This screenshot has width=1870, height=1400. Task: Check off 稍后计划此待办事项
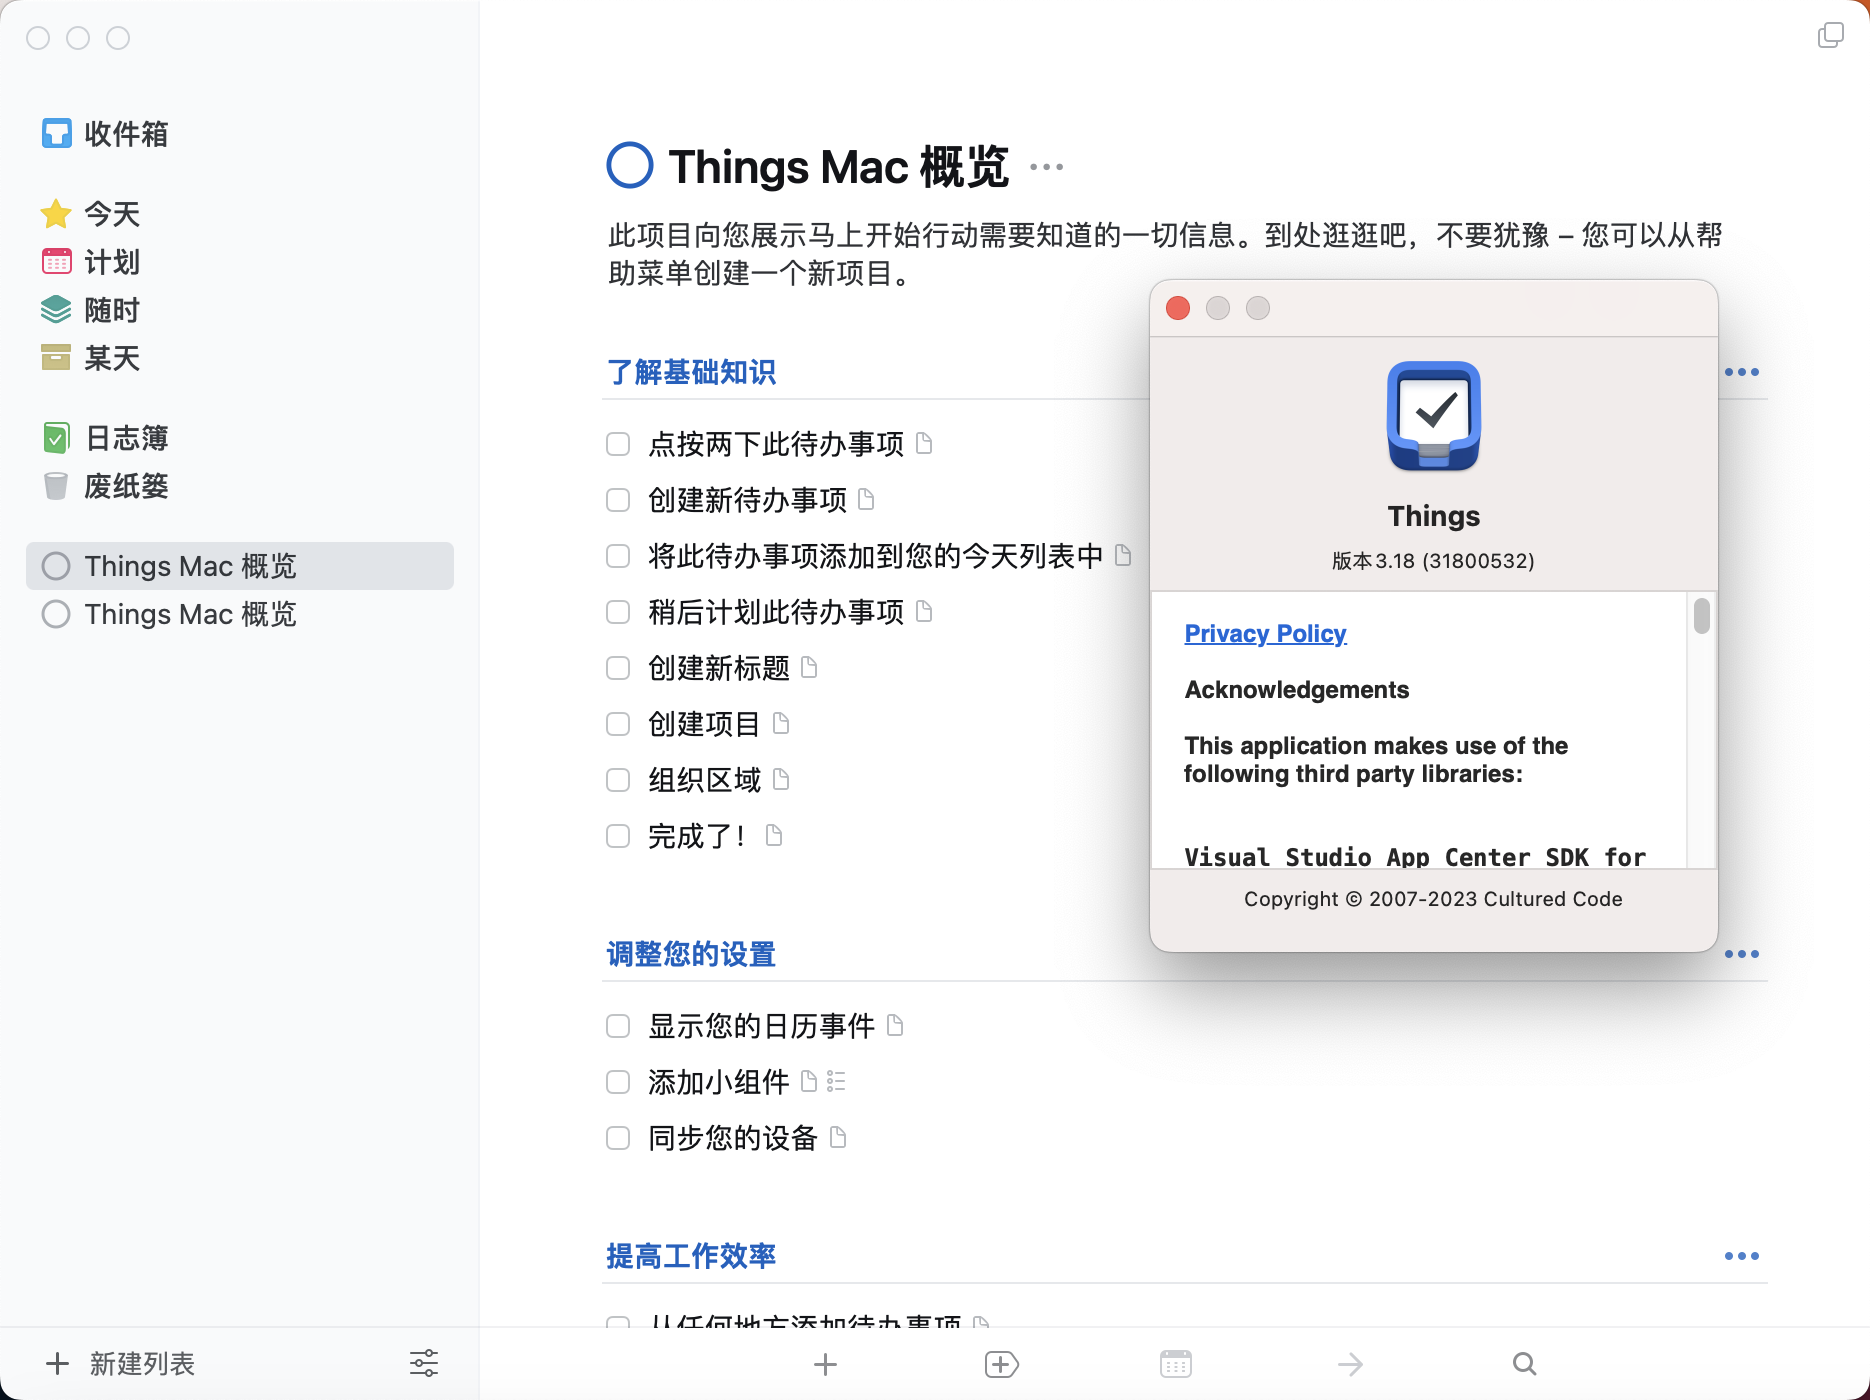click(618, 612)
